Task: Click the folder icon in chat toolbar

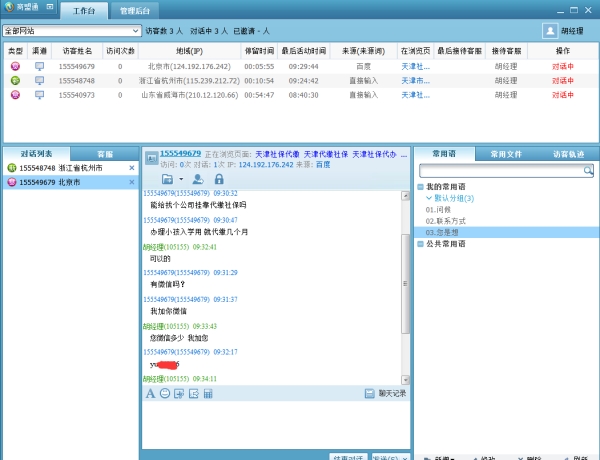Action: 167,179
